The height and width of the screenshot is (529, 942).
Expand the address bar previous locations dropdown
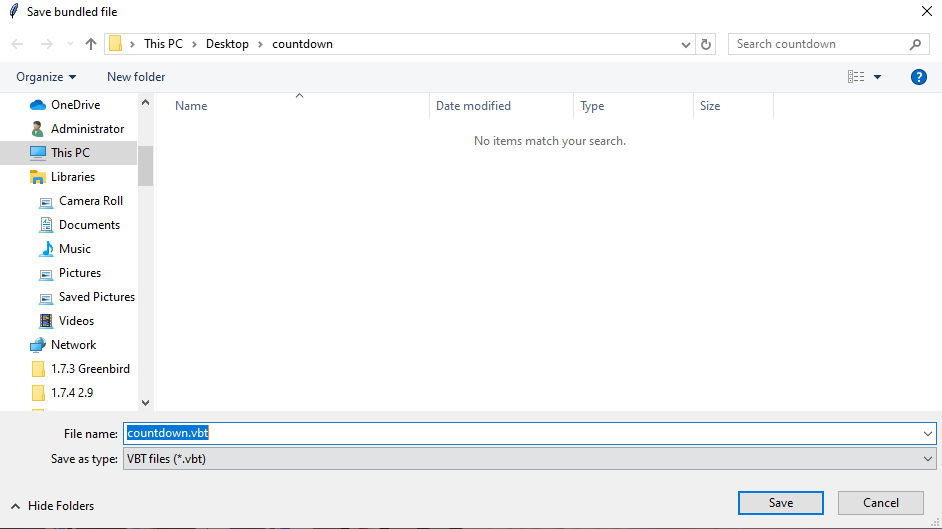(x=686, y=44)
